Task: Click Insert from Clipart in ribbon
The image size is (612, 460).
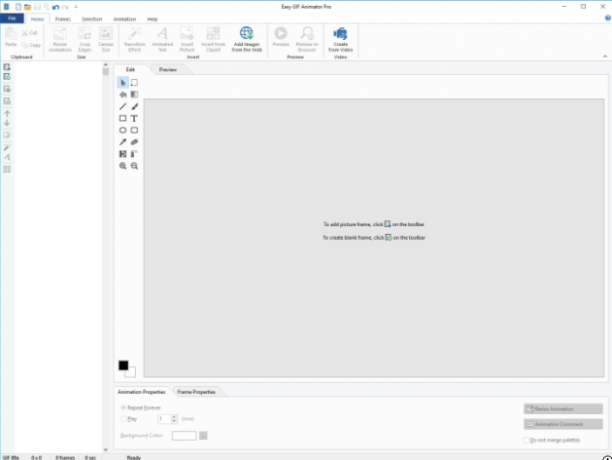Action: pos(213,39)
